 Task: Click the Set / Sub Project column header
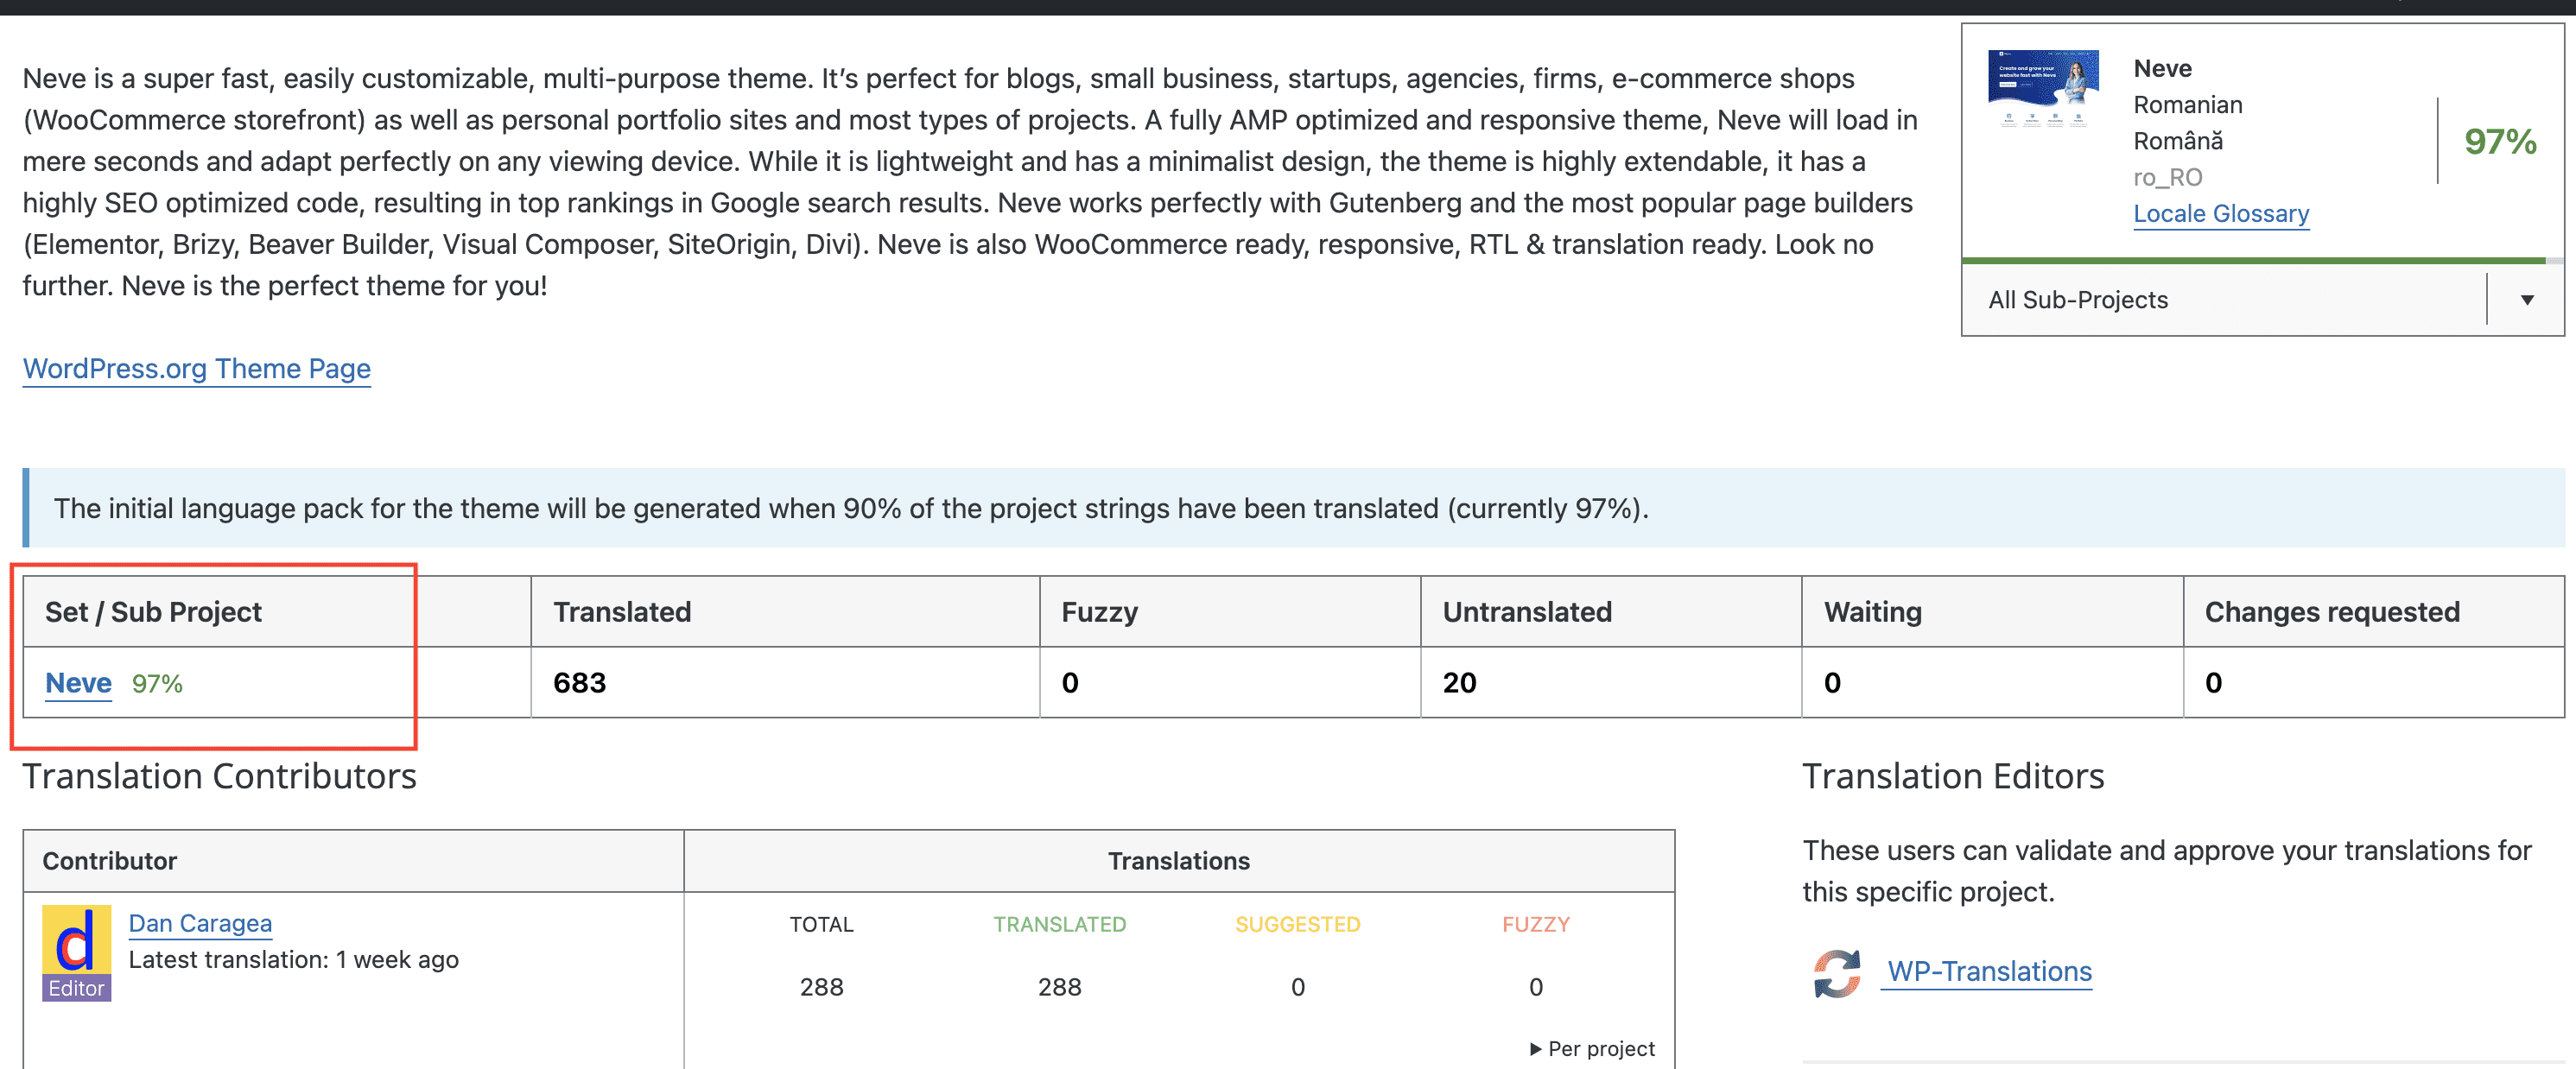click(153, 612)
